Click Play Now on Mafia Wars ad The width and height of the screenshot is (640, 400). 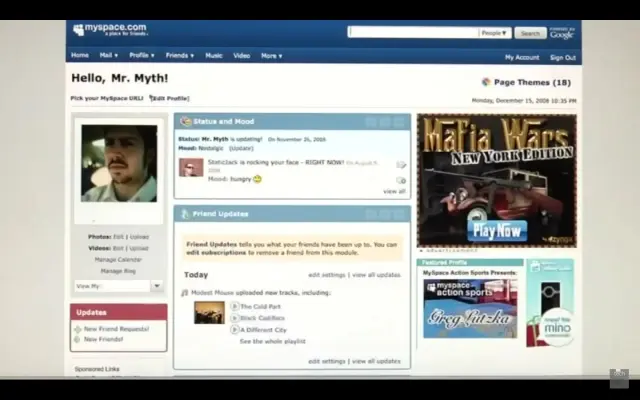(497, 229)
